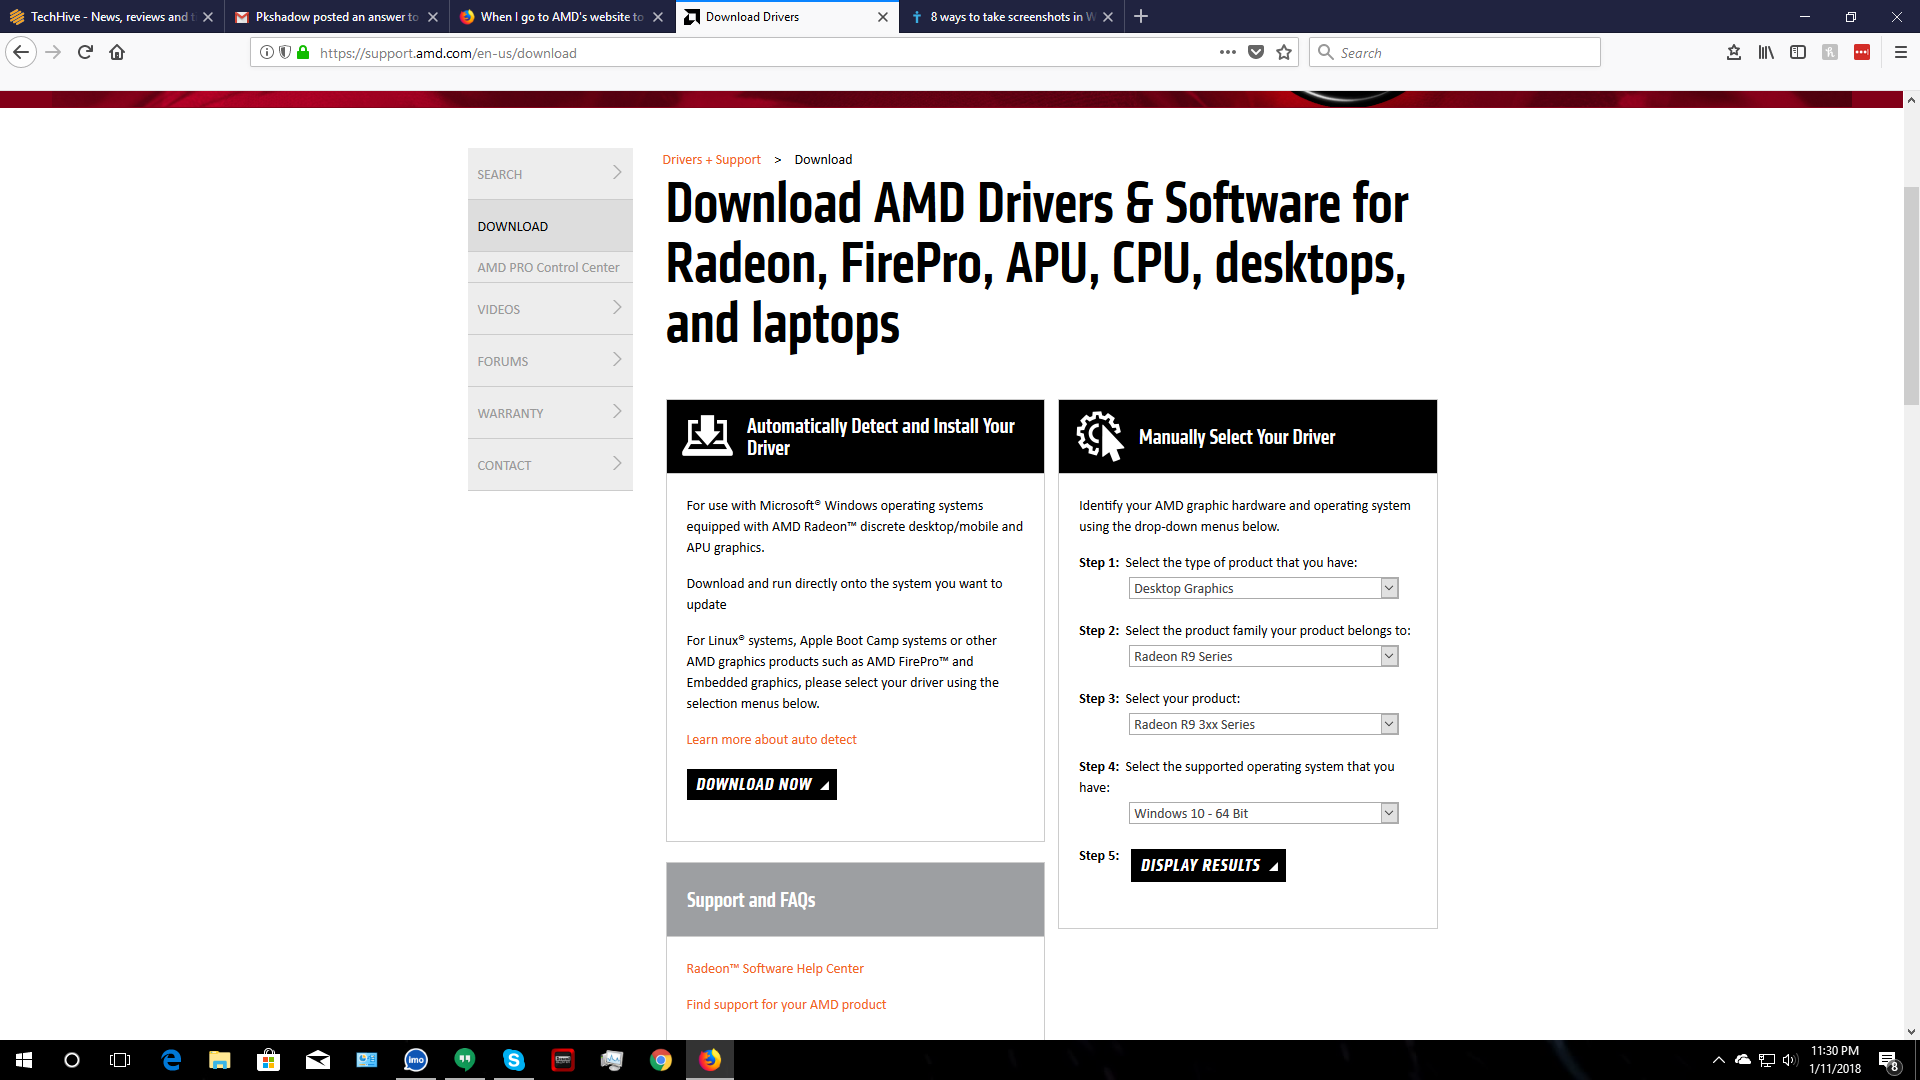Open the Firefox Library icon
The height and width of the screenshot is (1080, 1920).
coord(1766,52)
